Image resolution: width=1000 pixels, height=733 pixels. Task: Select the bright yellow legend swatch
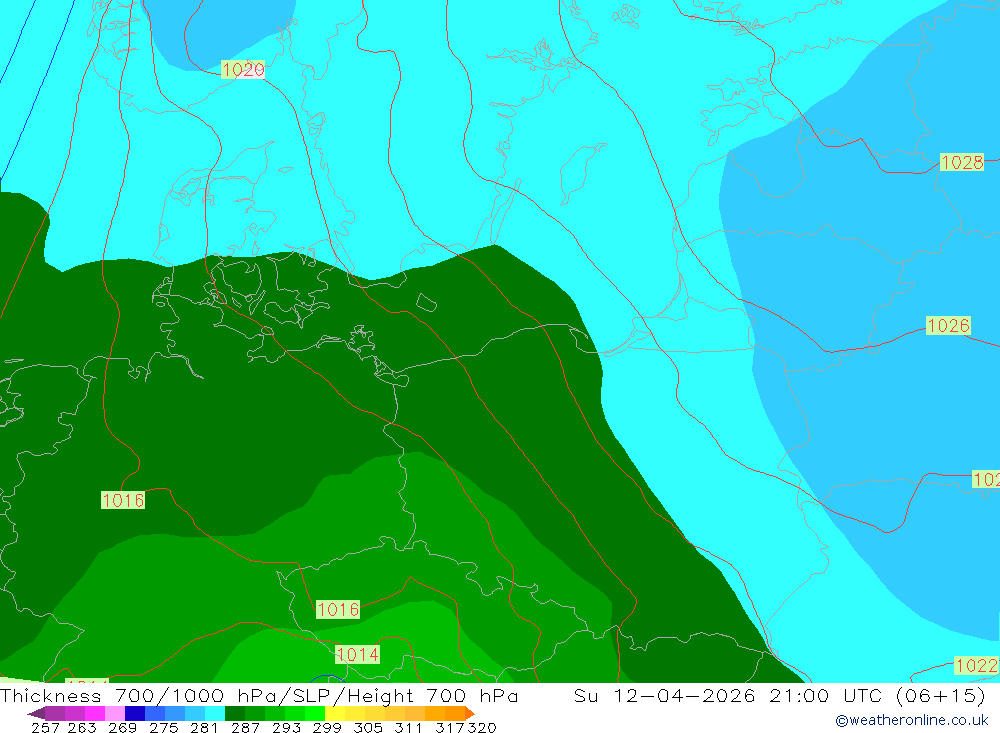(335, 713)
